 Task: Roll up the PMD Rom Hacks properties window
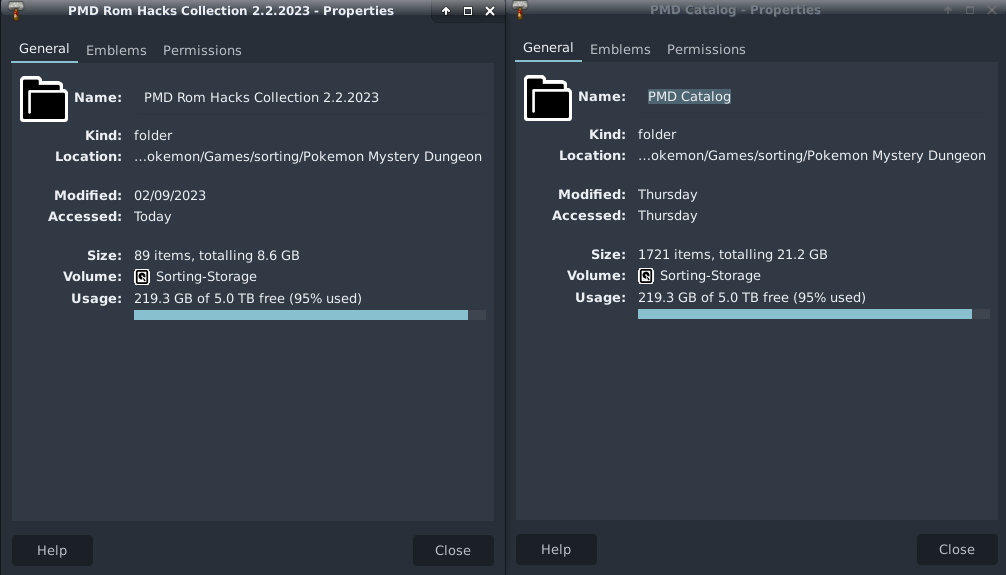tap(446, 11)
